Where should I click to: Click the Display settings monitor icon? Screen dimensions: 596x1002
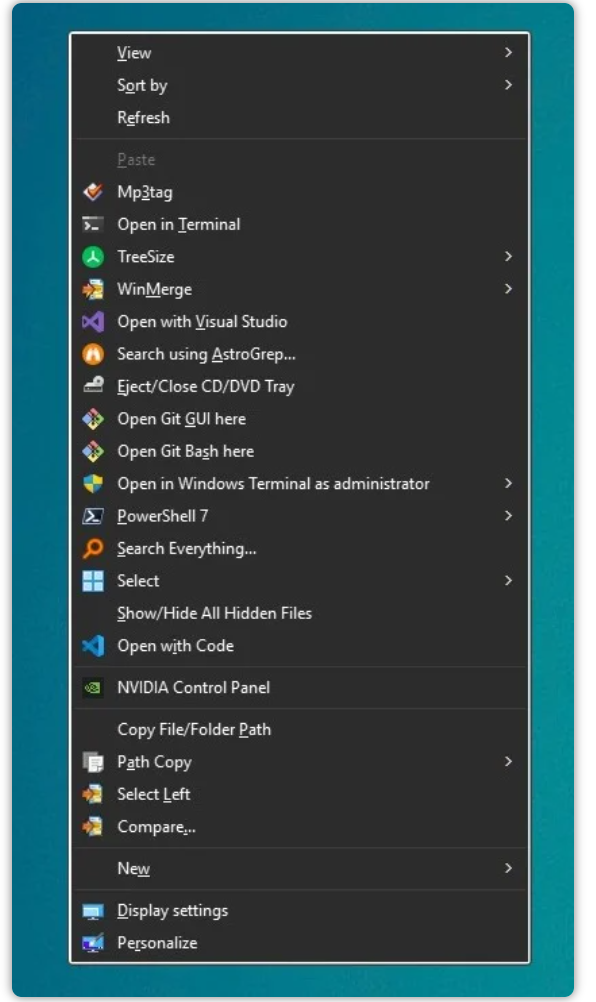(93, 911)
